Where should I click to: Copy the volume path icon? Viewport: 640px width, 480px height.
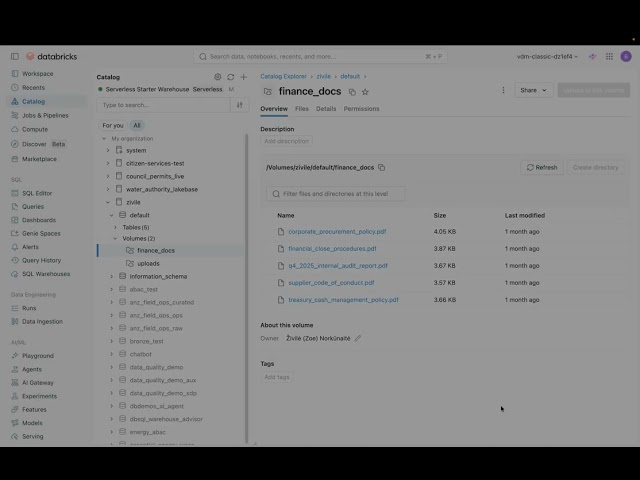pos(382,167)
